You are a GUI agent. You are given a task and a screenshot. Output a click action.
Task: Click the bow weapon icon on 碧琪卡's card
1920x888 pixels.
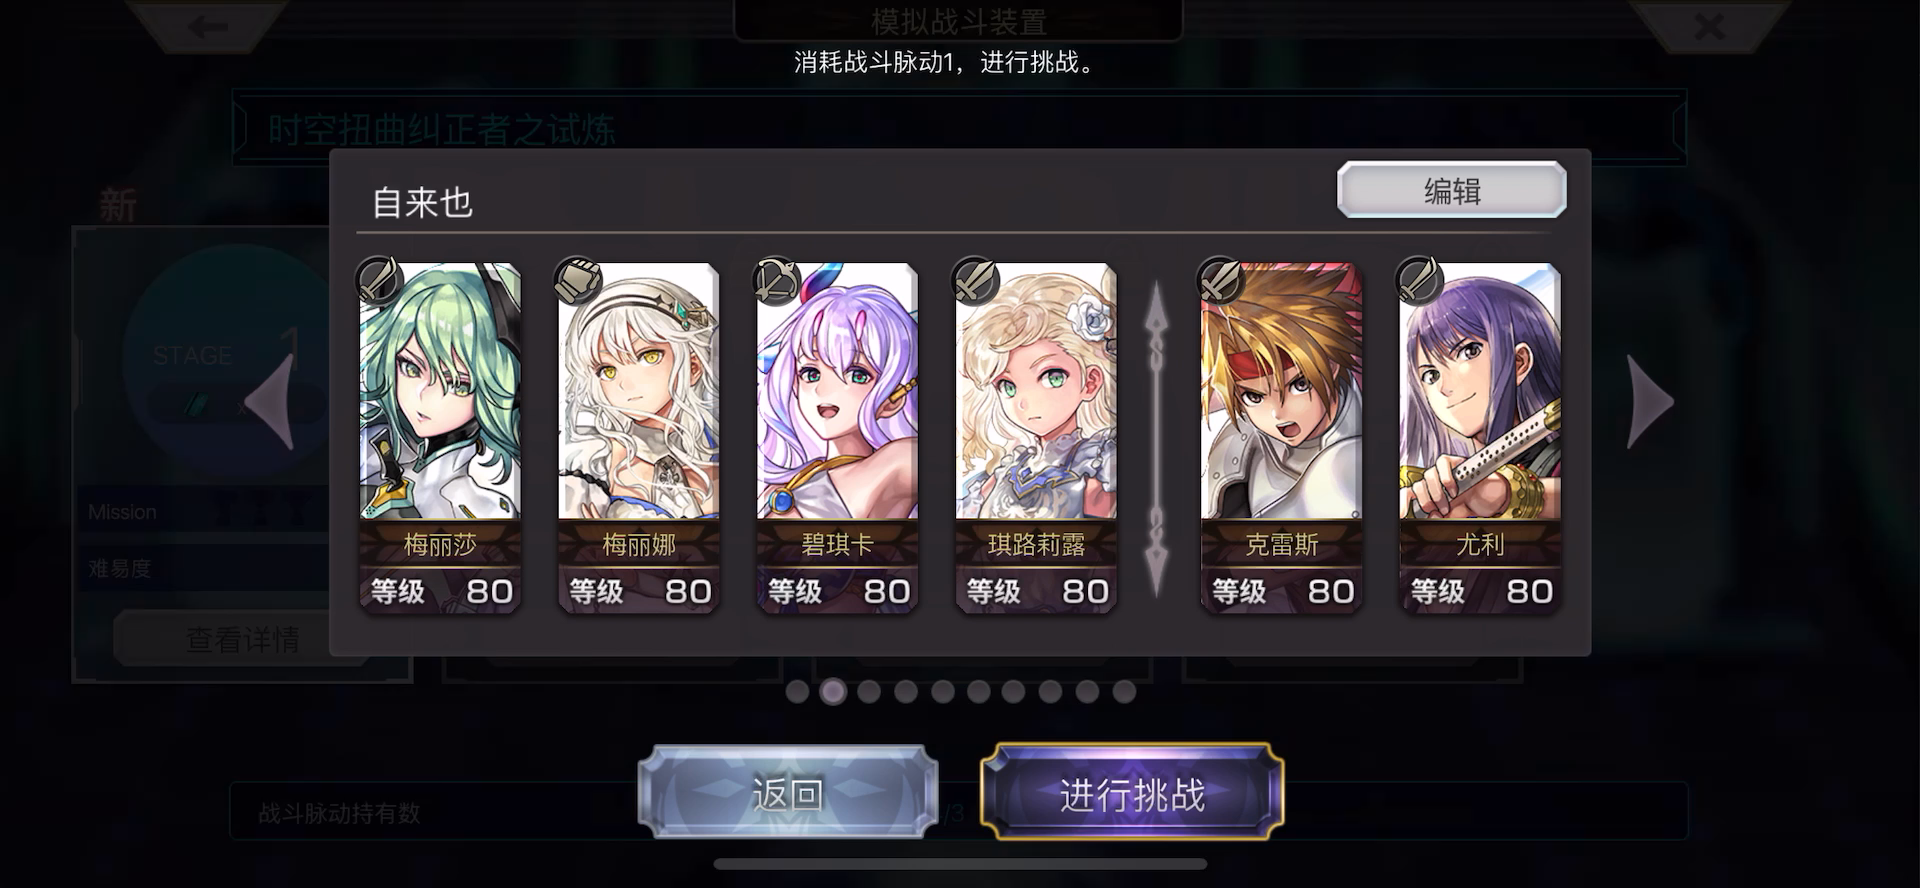click(x=777, y=279)
